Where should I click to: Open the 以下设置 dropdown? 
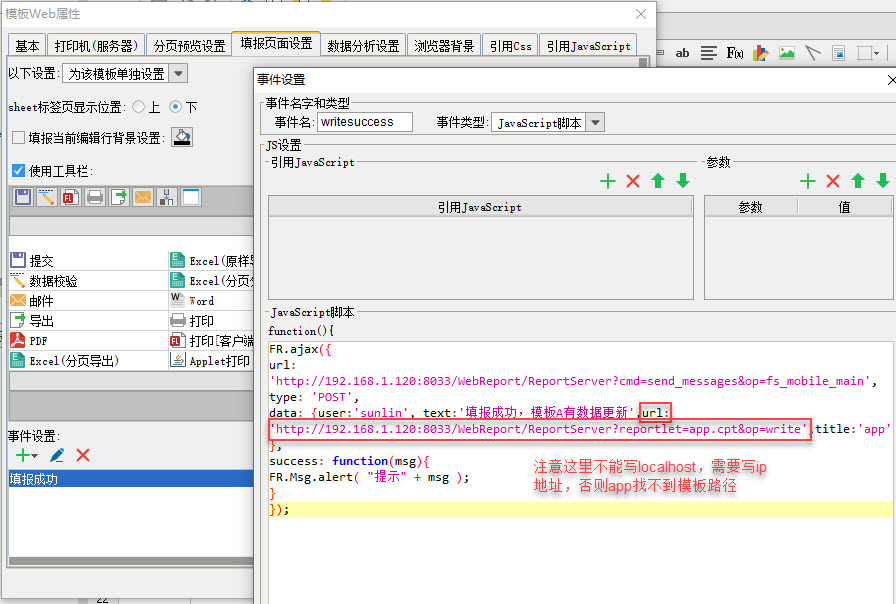[x=178, y=74]
